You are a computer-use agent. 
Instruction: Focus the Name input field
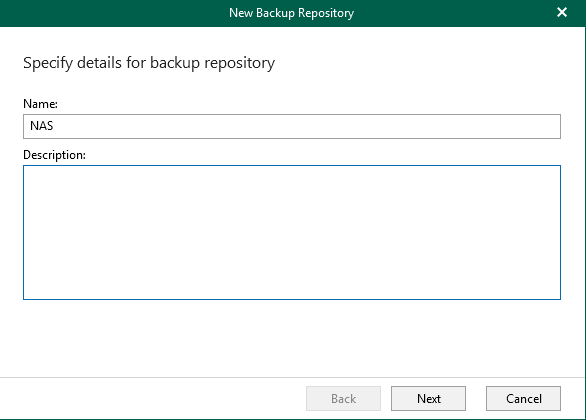click(292, 126)
